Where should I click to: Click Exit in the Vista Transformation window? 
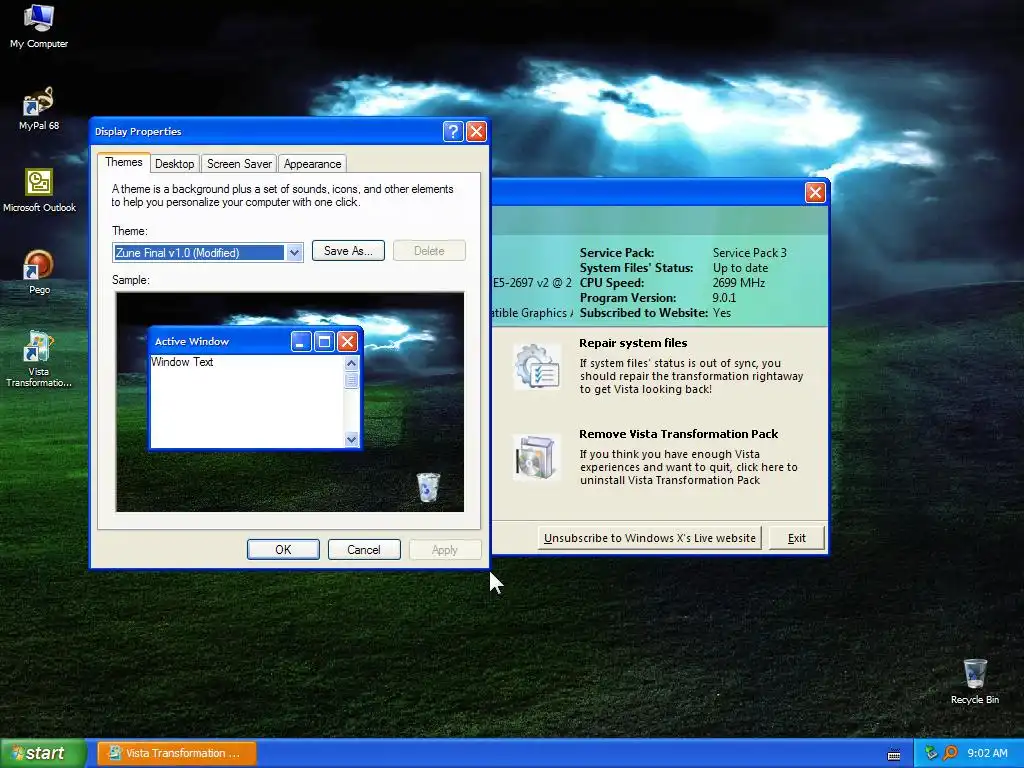pos(797,538)
